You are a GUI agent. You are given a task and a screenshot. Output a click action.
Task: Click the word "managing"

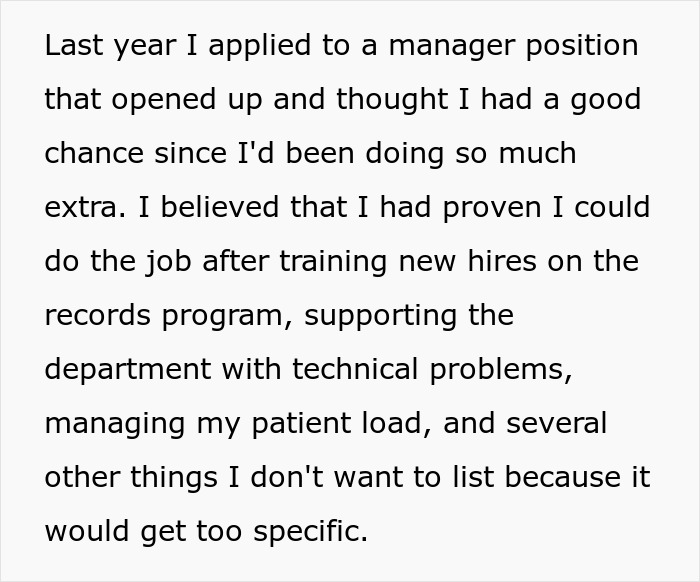115,425
